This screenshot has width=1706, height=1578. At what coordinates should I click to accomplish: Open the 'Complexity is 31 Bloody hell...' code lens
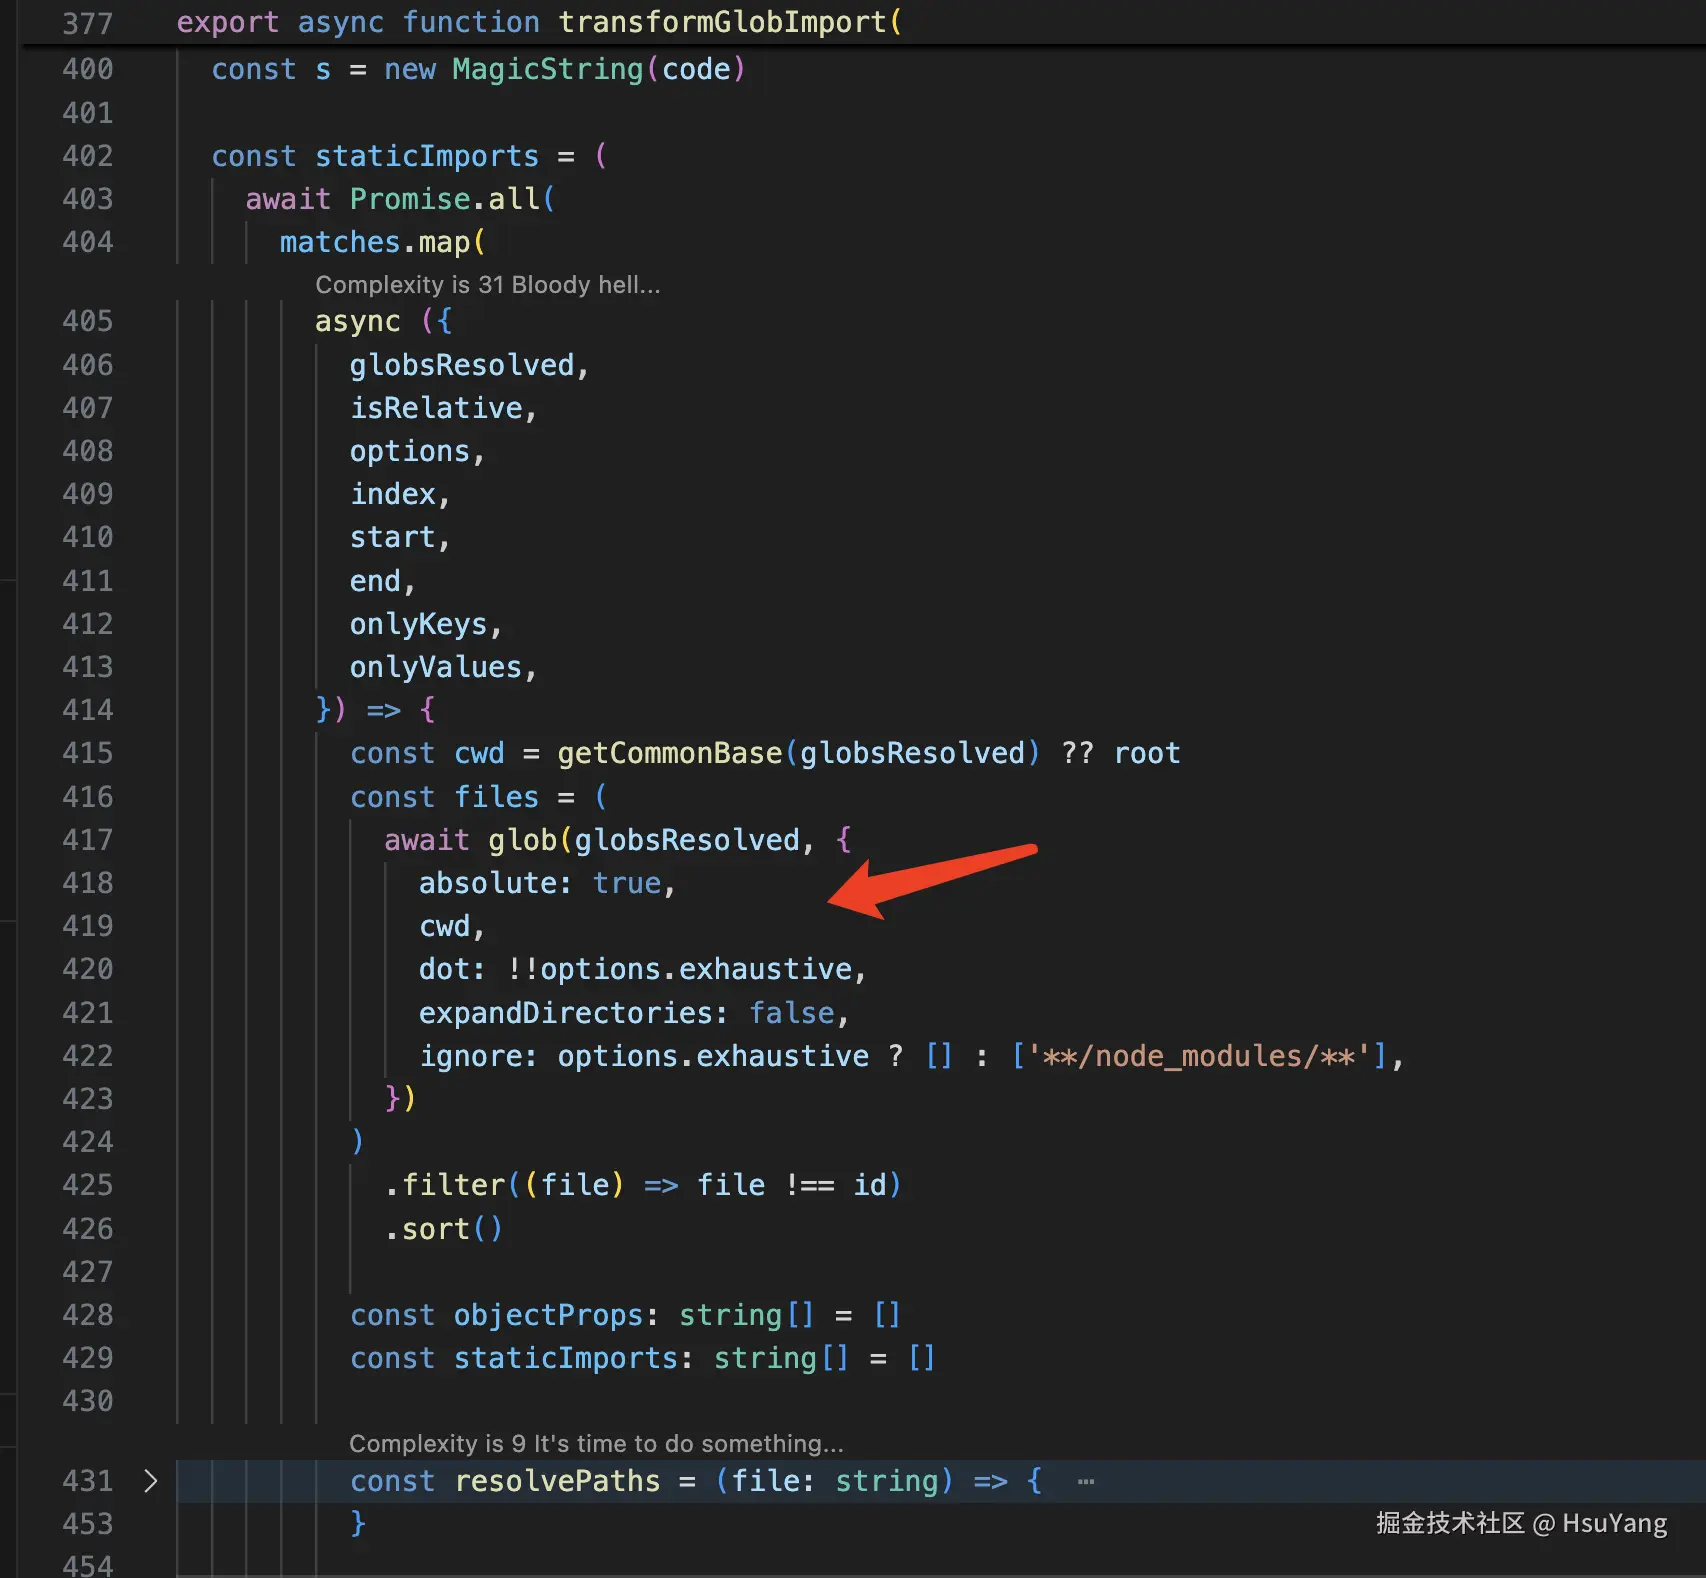click(x=488, y=285)
